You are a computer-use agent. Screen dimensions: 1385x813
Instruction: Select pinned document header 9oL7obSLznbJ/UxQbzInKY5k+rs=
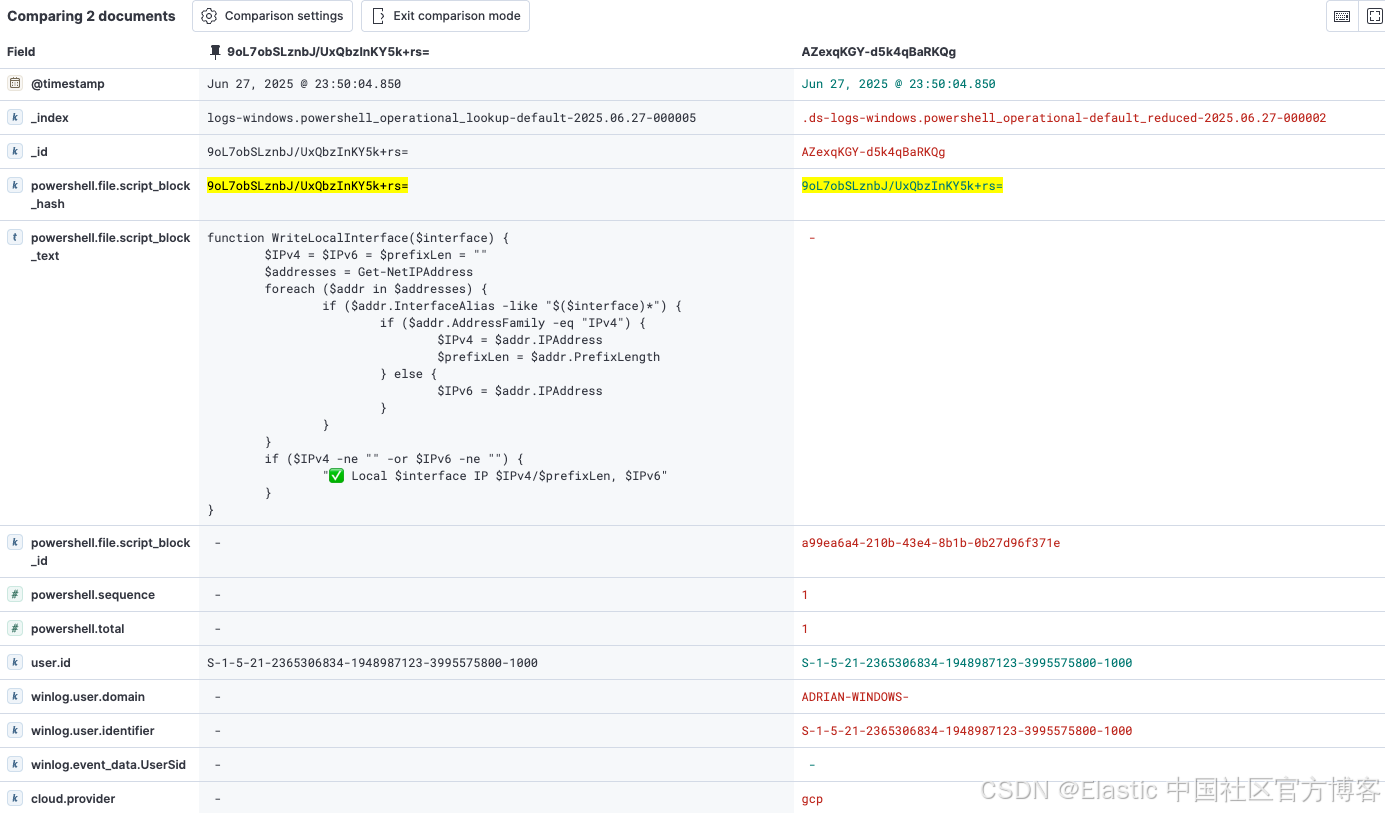328,51
